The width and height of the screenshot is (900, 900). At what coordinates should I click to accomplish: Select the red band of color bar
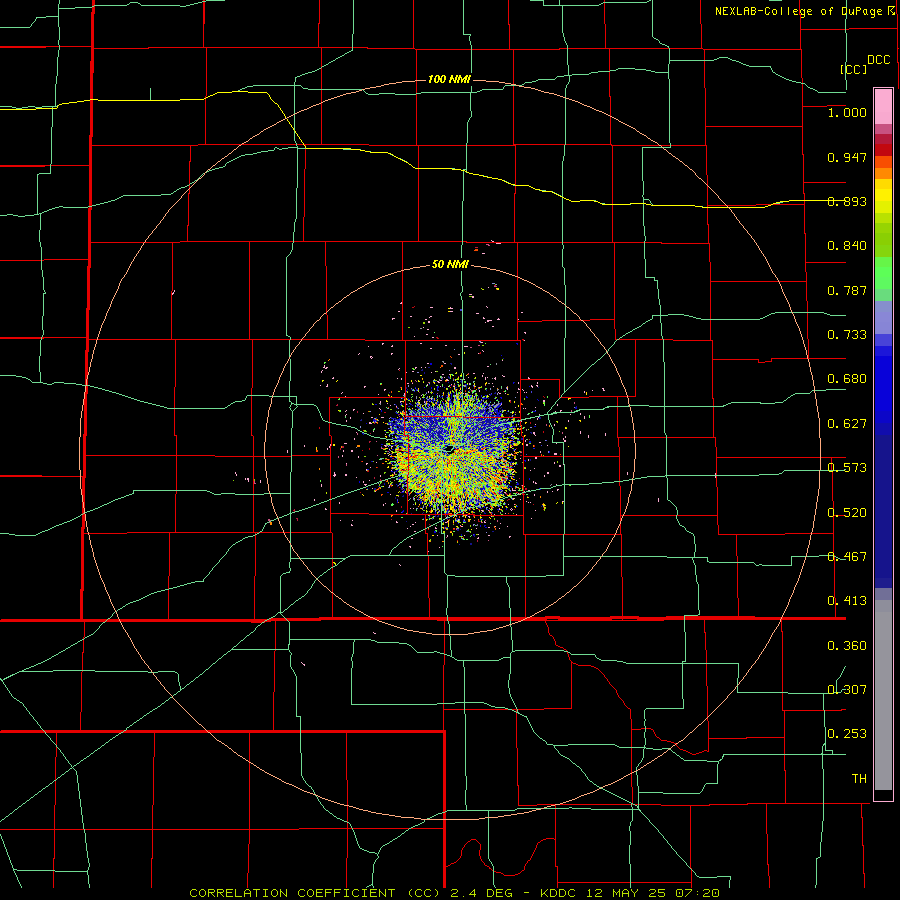tap(883, 150)
